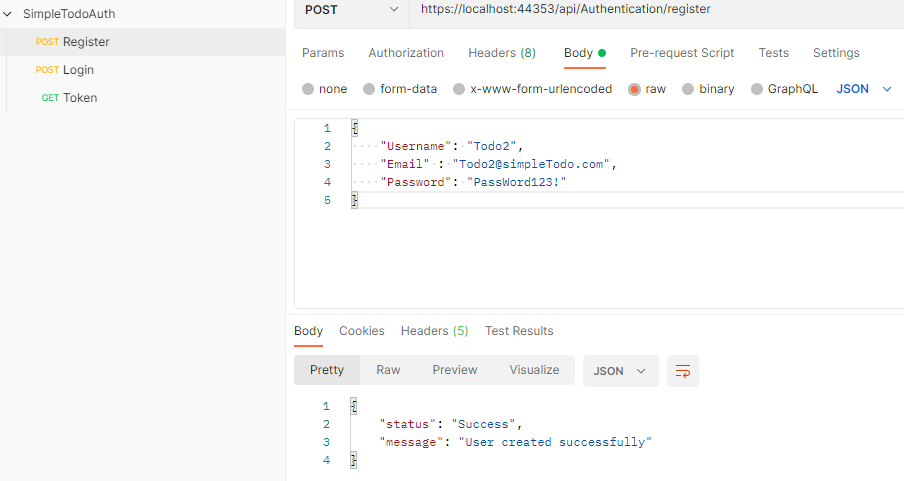The height and width of the screenshot is (481, 904).
Task: Open the request Headers (8) tab
Action: coord(502,53)
